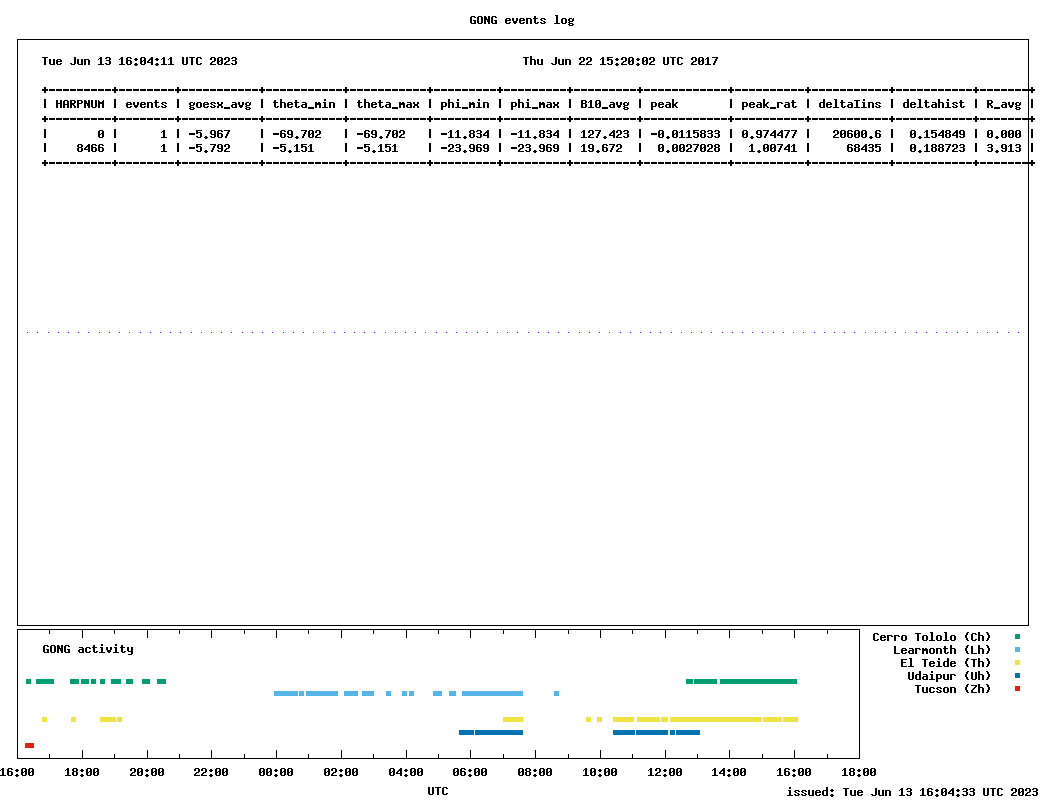The image size is (1050, 800).
Task: Click the peak column header
Action: pyautogui.click(x=664, y=104)
